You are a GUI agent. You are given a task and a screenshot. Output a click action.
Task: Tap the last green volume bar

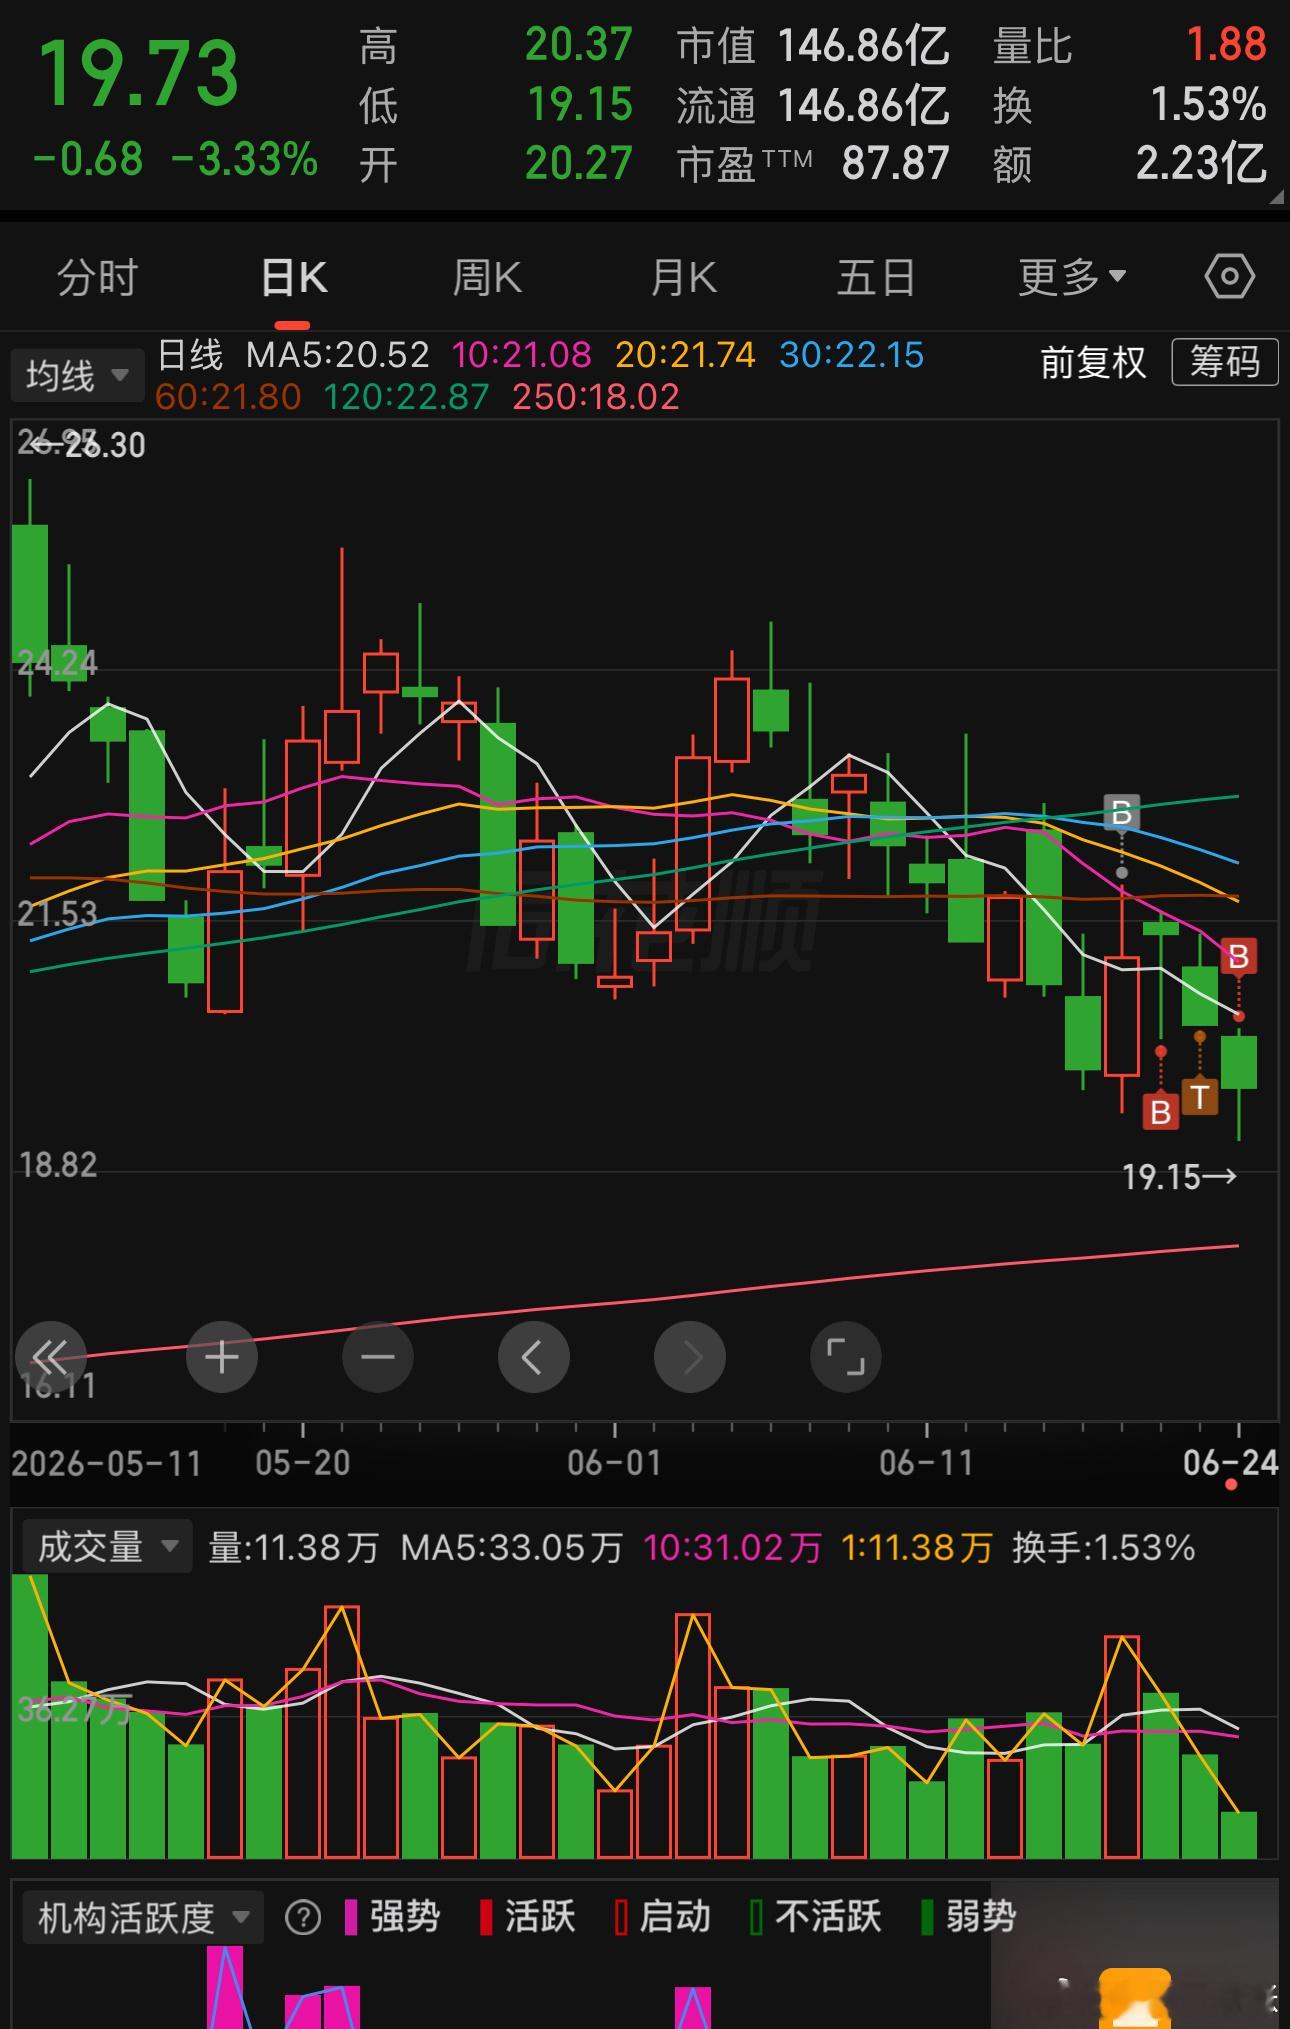click(x=1239, y=1835)
